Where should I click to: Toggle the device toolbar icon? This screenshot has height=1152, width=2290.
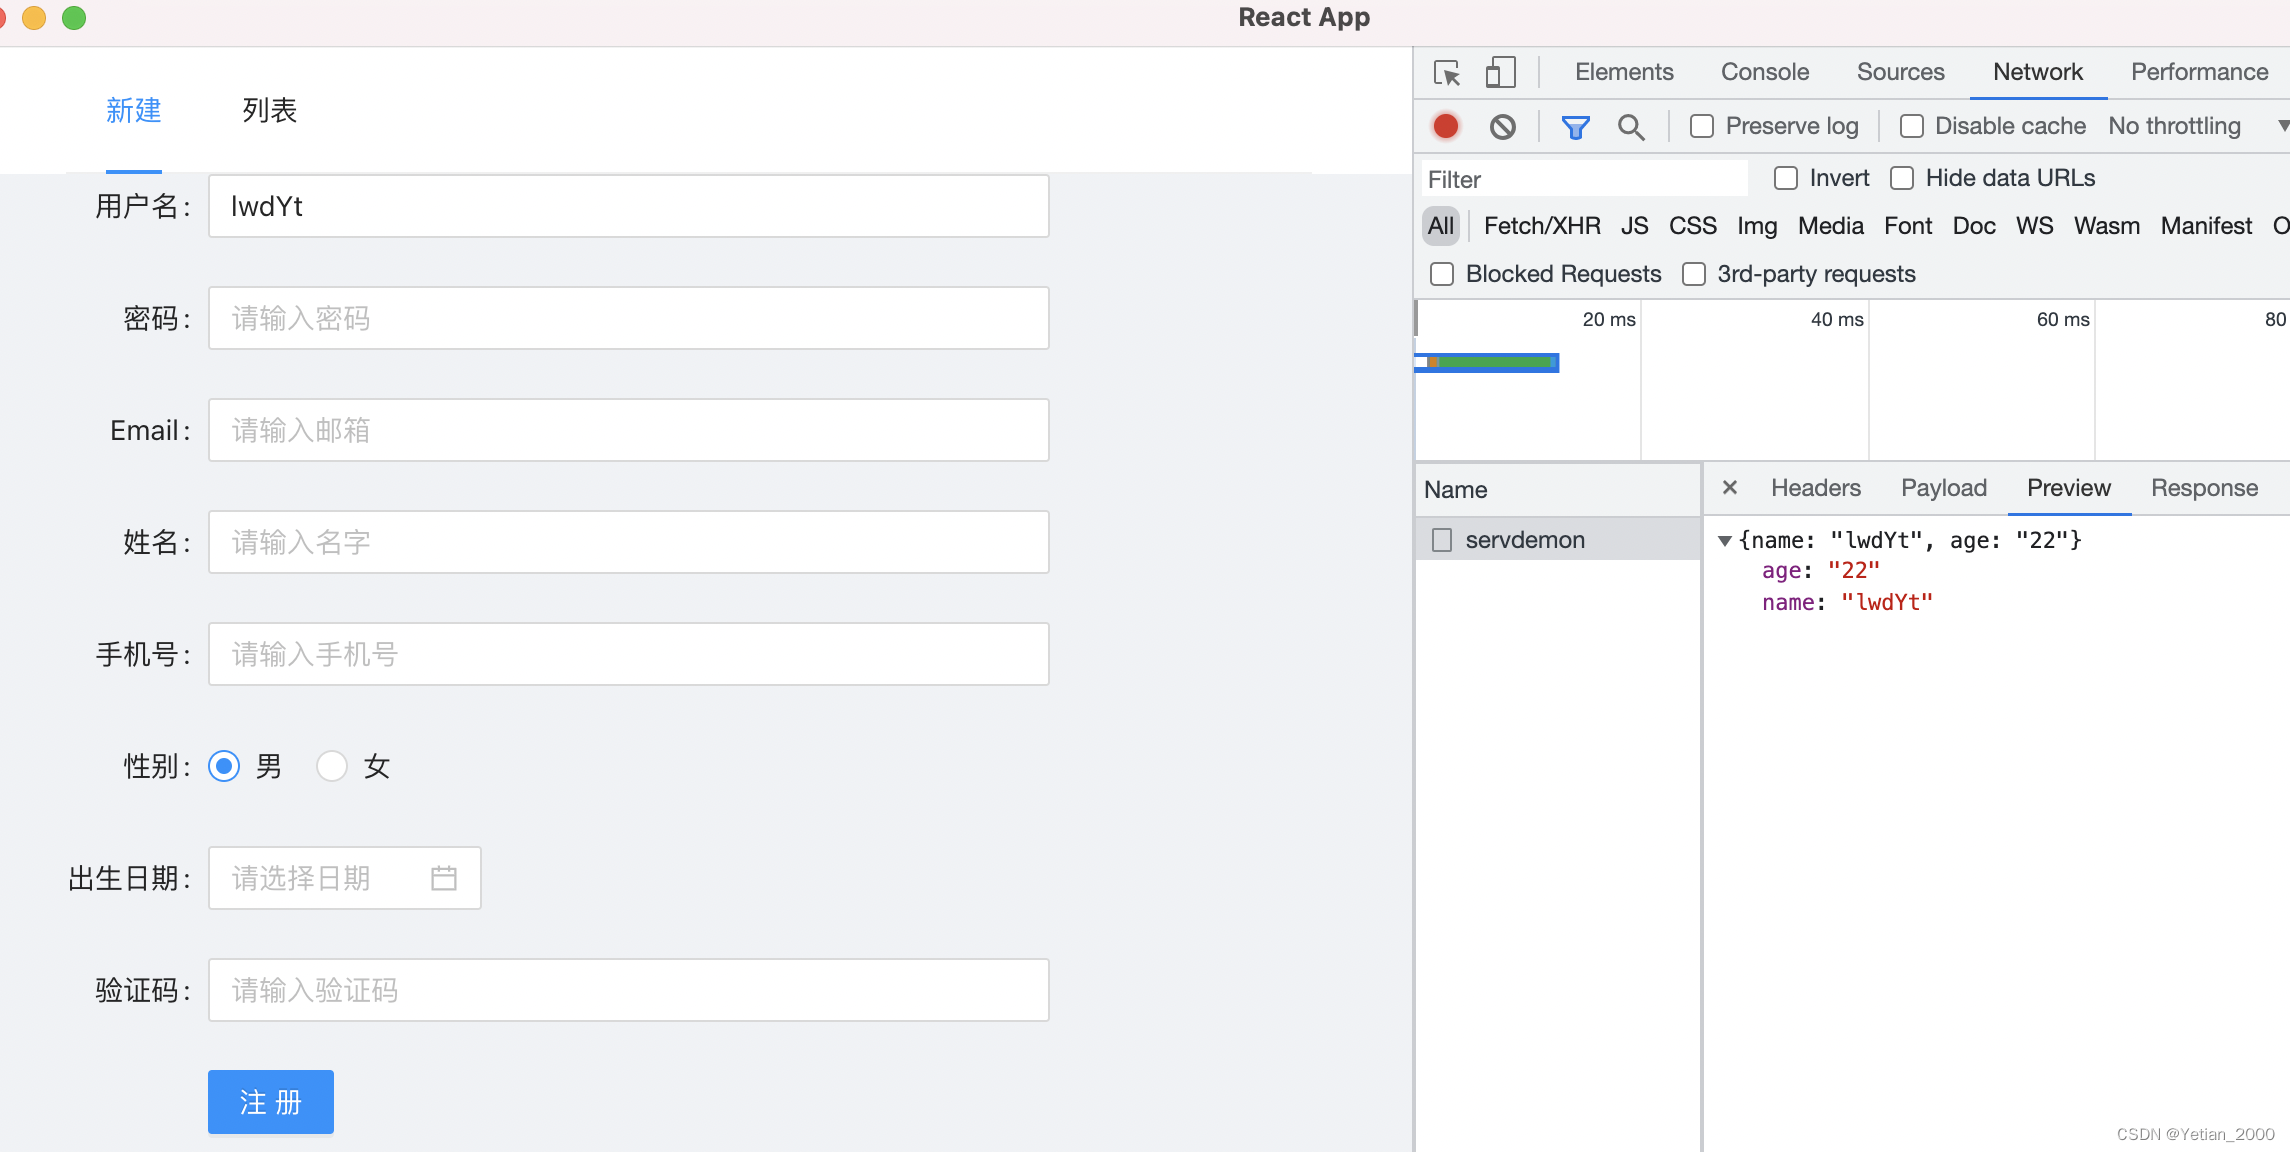tap(1500, 72)
